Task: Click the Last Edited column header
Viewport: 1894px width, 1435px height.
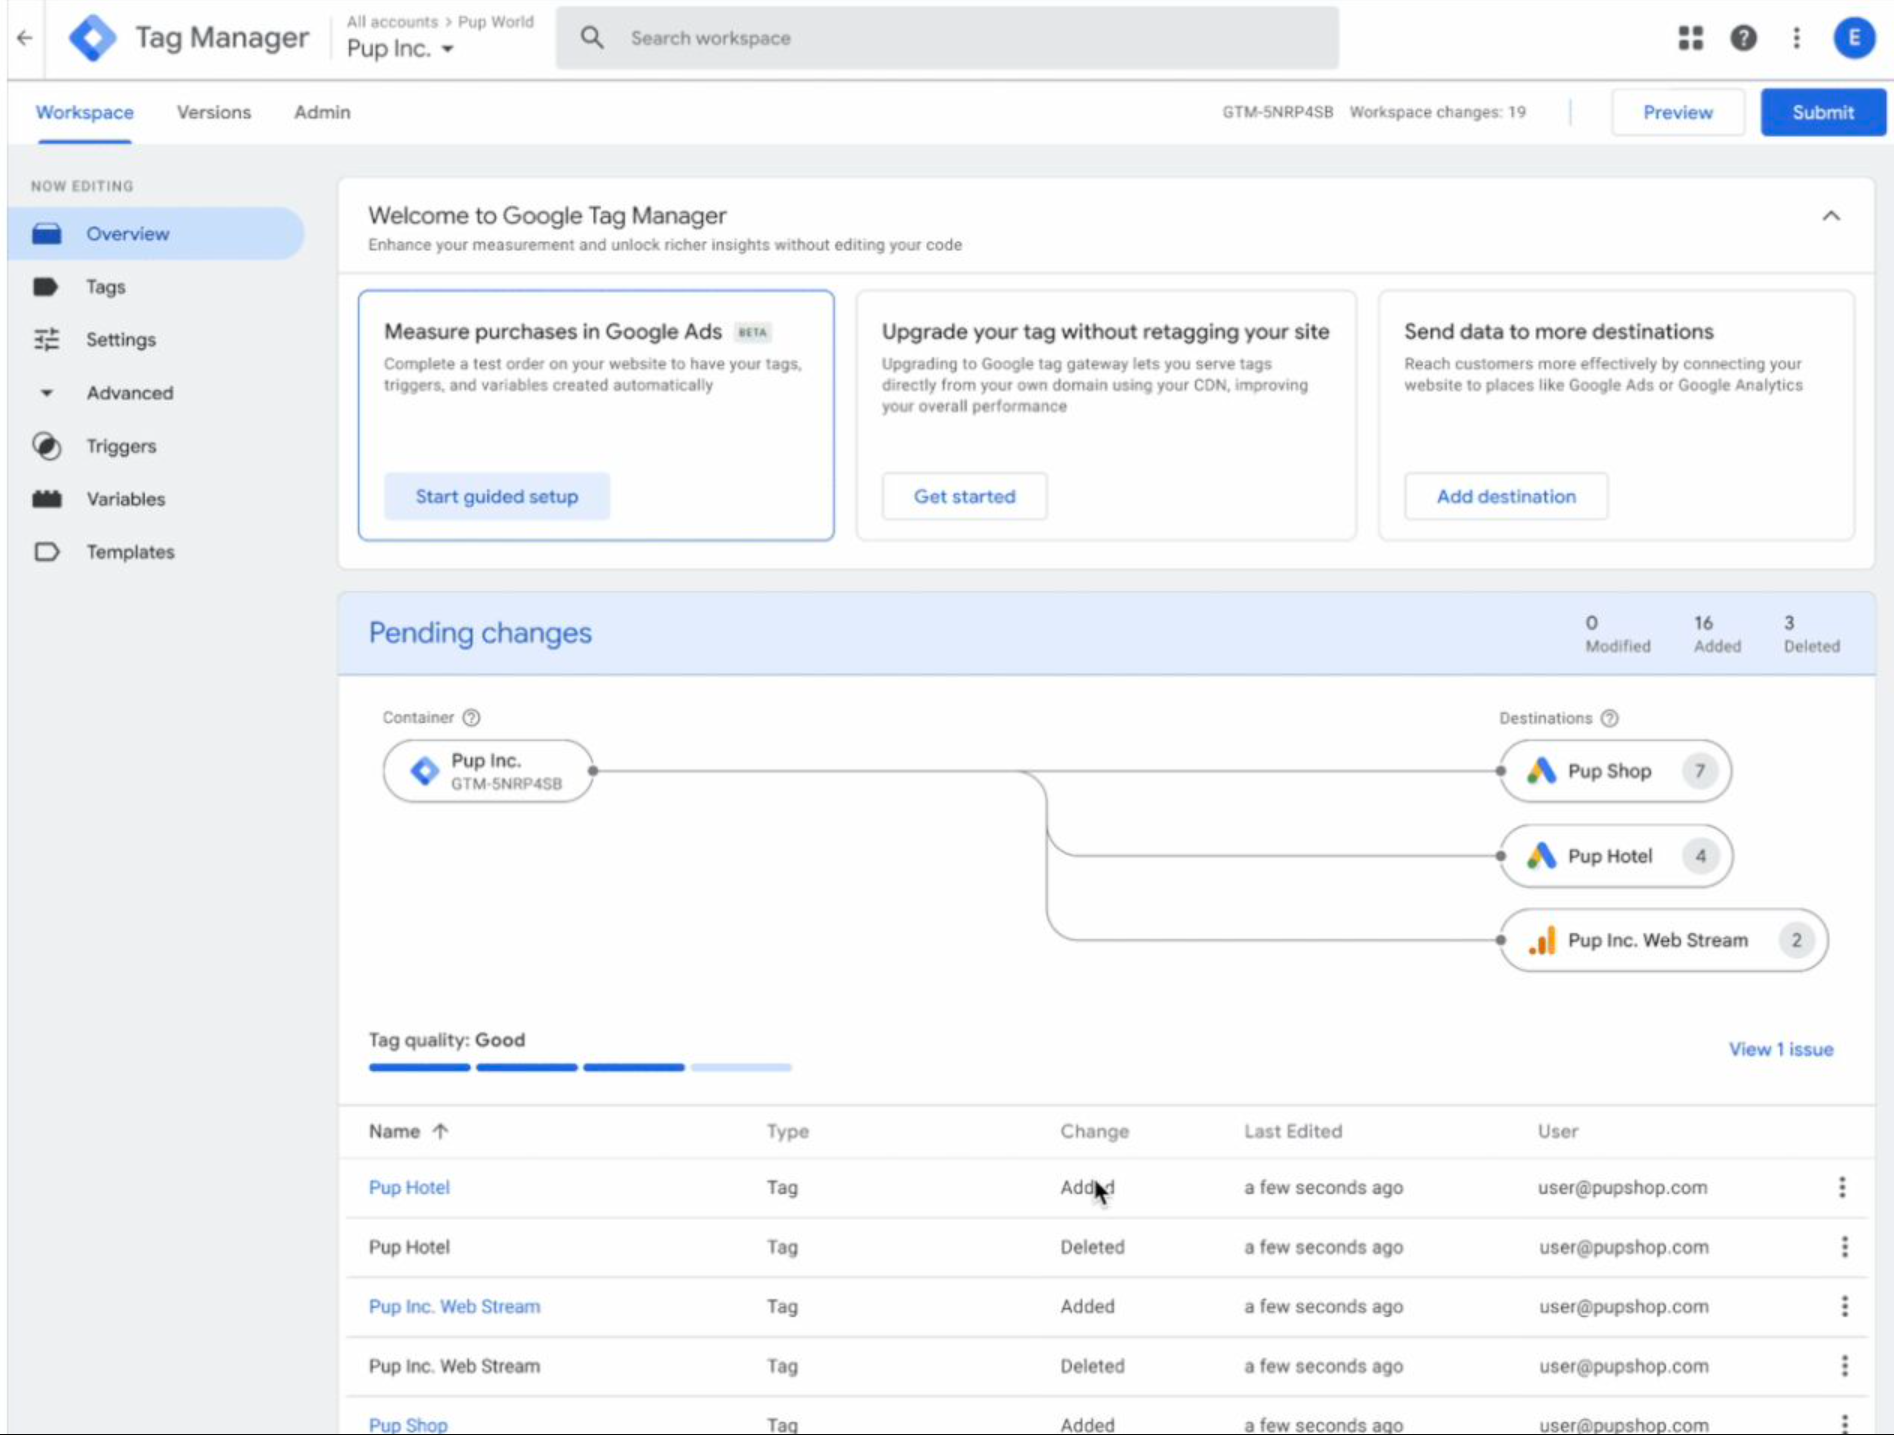Action: [1292, 1132]
